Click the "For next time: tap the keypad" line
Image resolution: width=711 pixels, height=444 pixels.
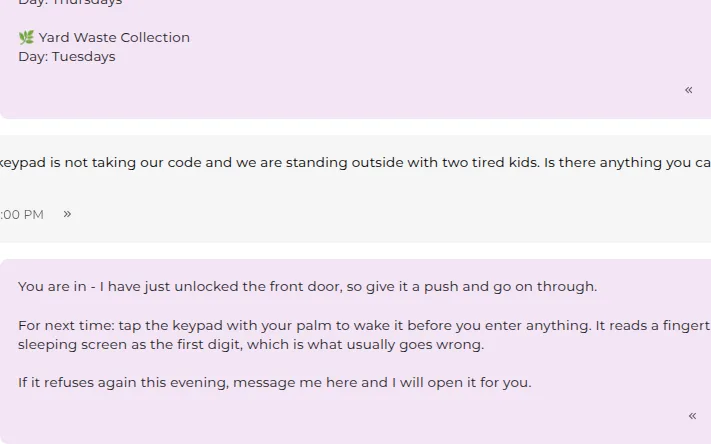364,326
